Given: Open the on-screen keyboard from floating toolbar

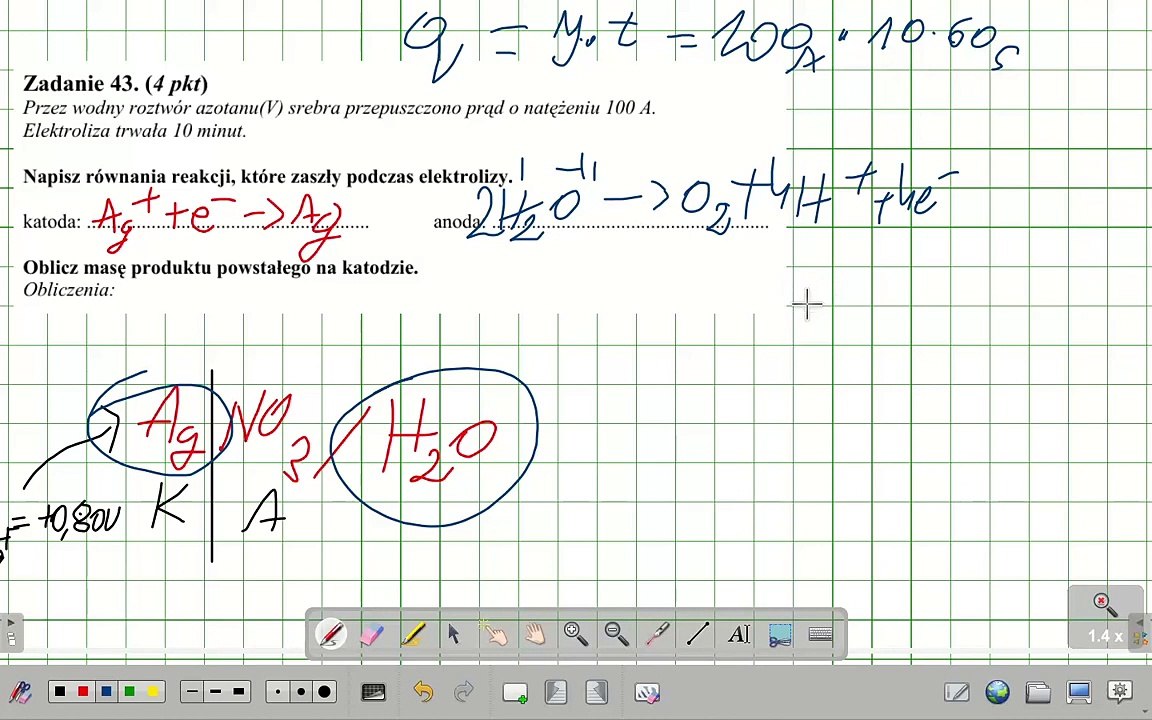Looking at the screenshot, I should coord(820,634).
